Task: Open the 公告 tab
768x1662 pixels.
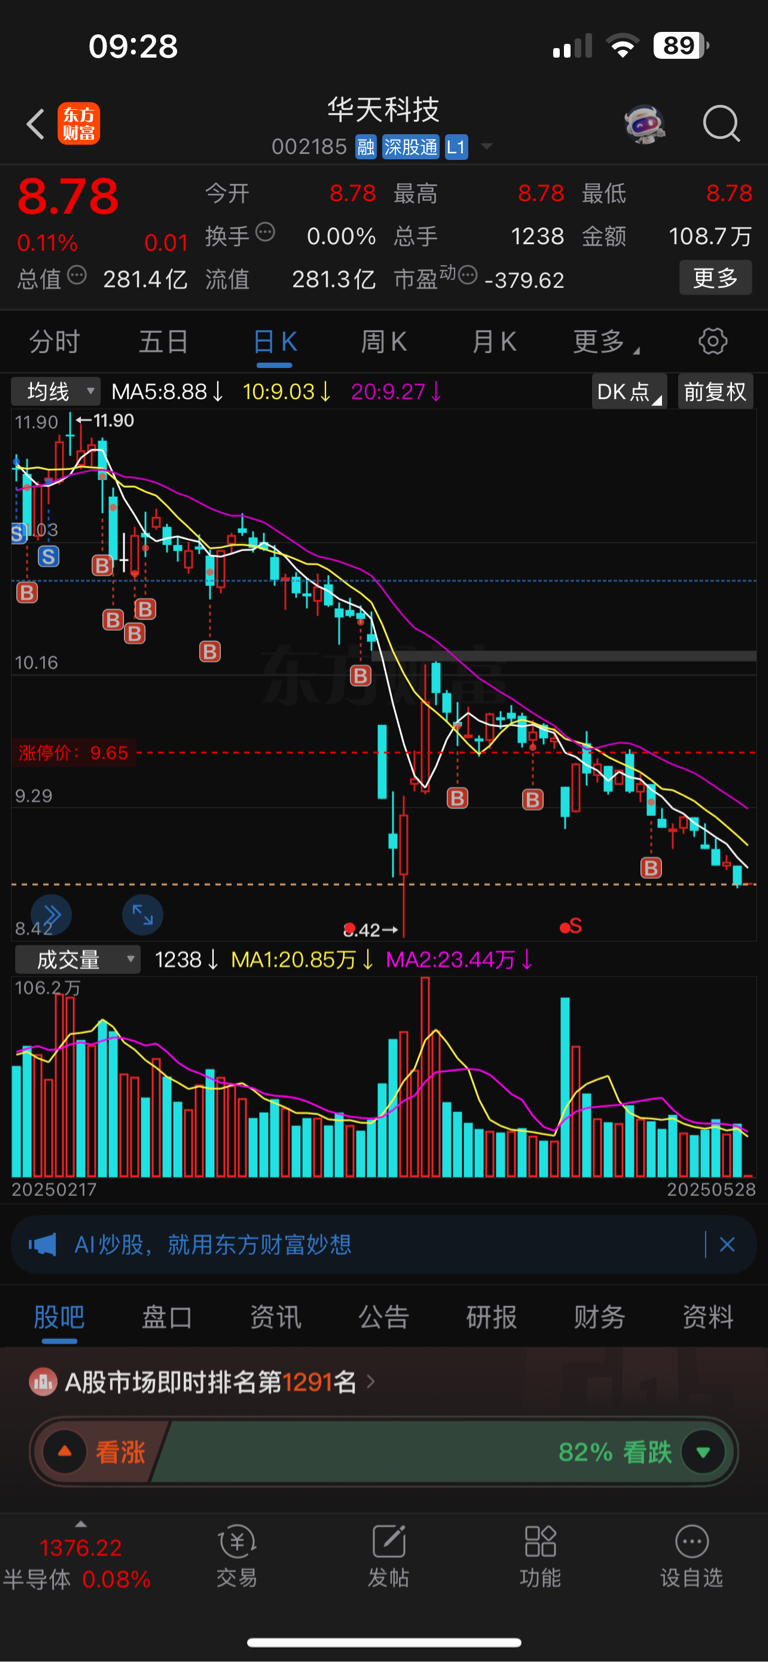Action: [x=383, y=1317]
